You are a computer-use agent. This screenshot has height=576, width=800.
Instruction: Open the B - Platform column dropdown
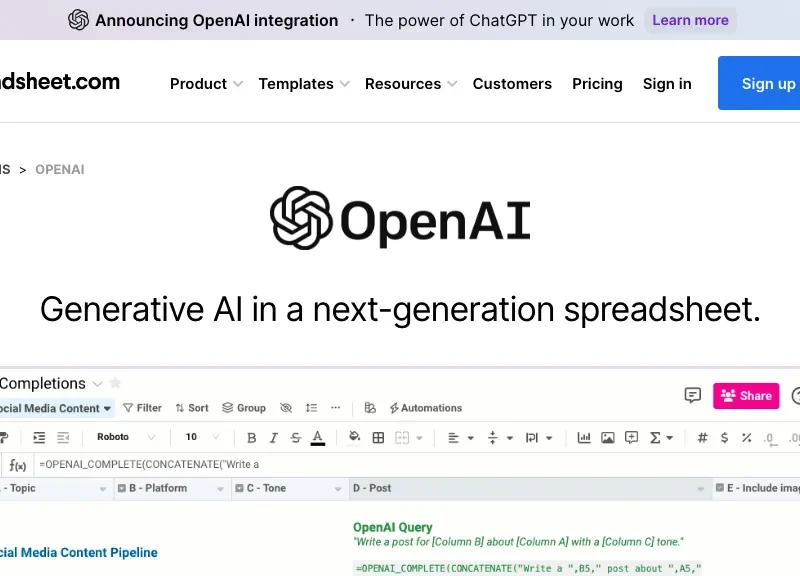point(220,489)
